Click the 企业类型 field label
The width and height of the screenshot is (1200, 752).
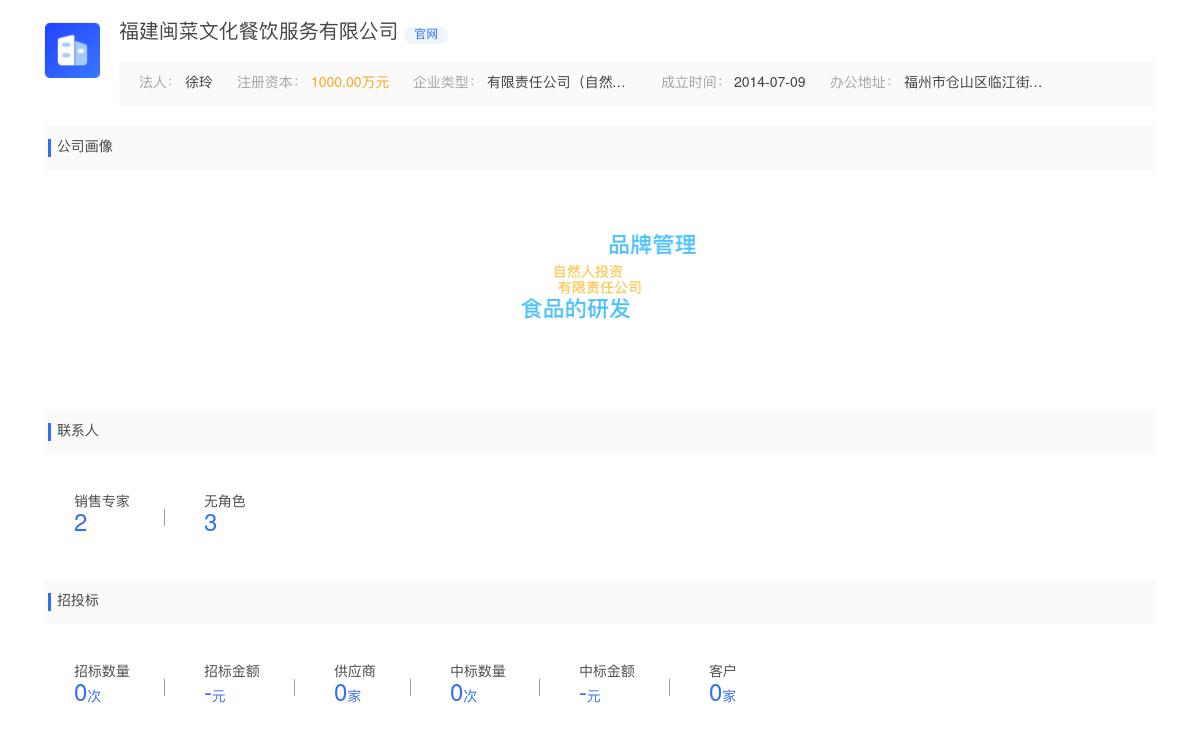pos(444,83)
